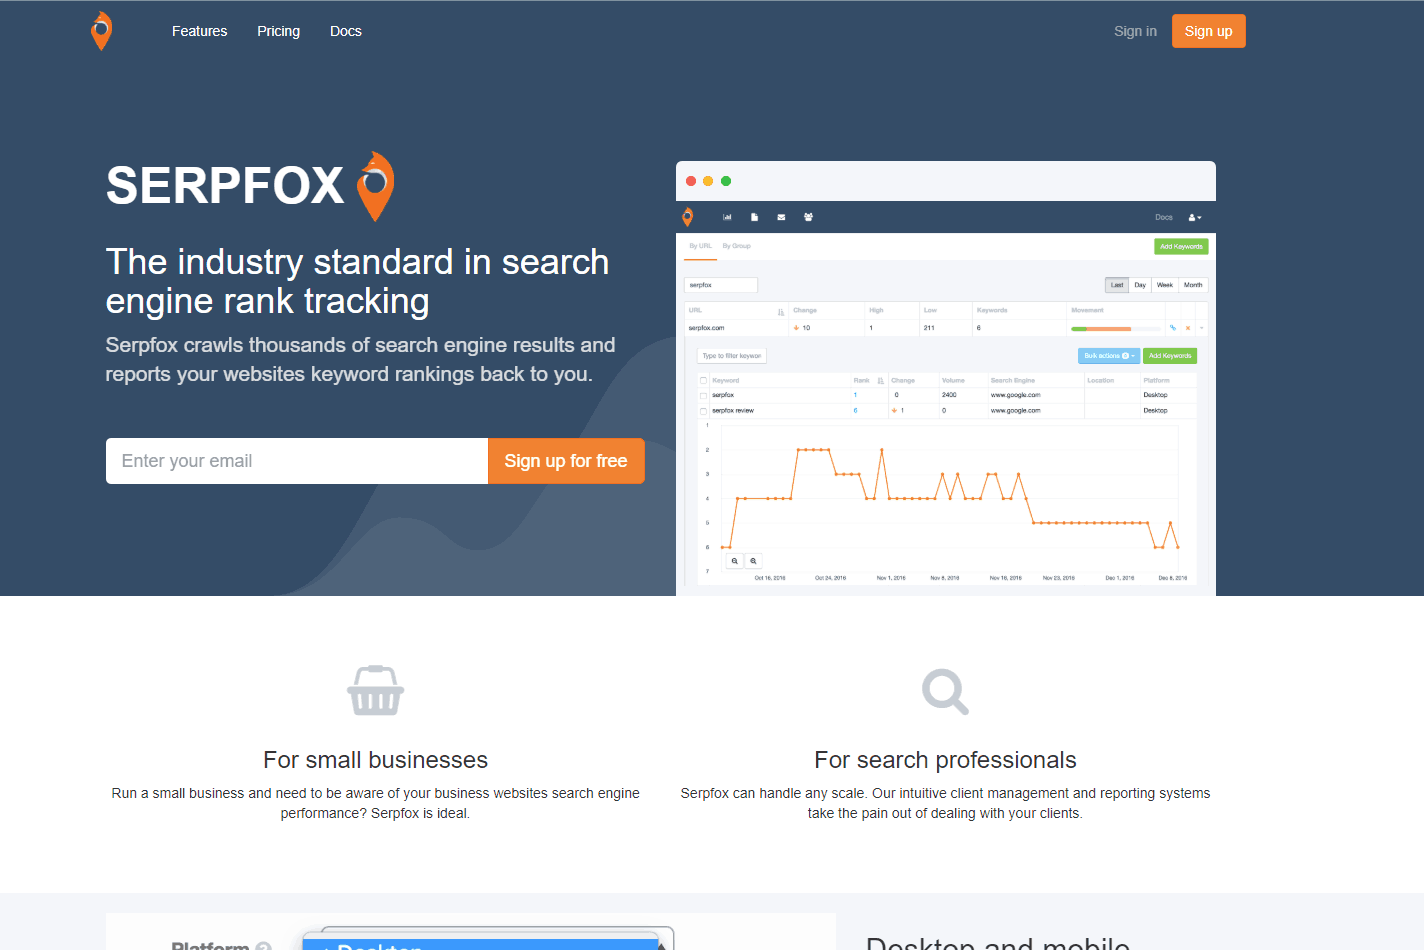This screenshot has height=950, width=1424.
Task: Click 'Type to filter keywords' field in preview
Action: tap(732, 356)
